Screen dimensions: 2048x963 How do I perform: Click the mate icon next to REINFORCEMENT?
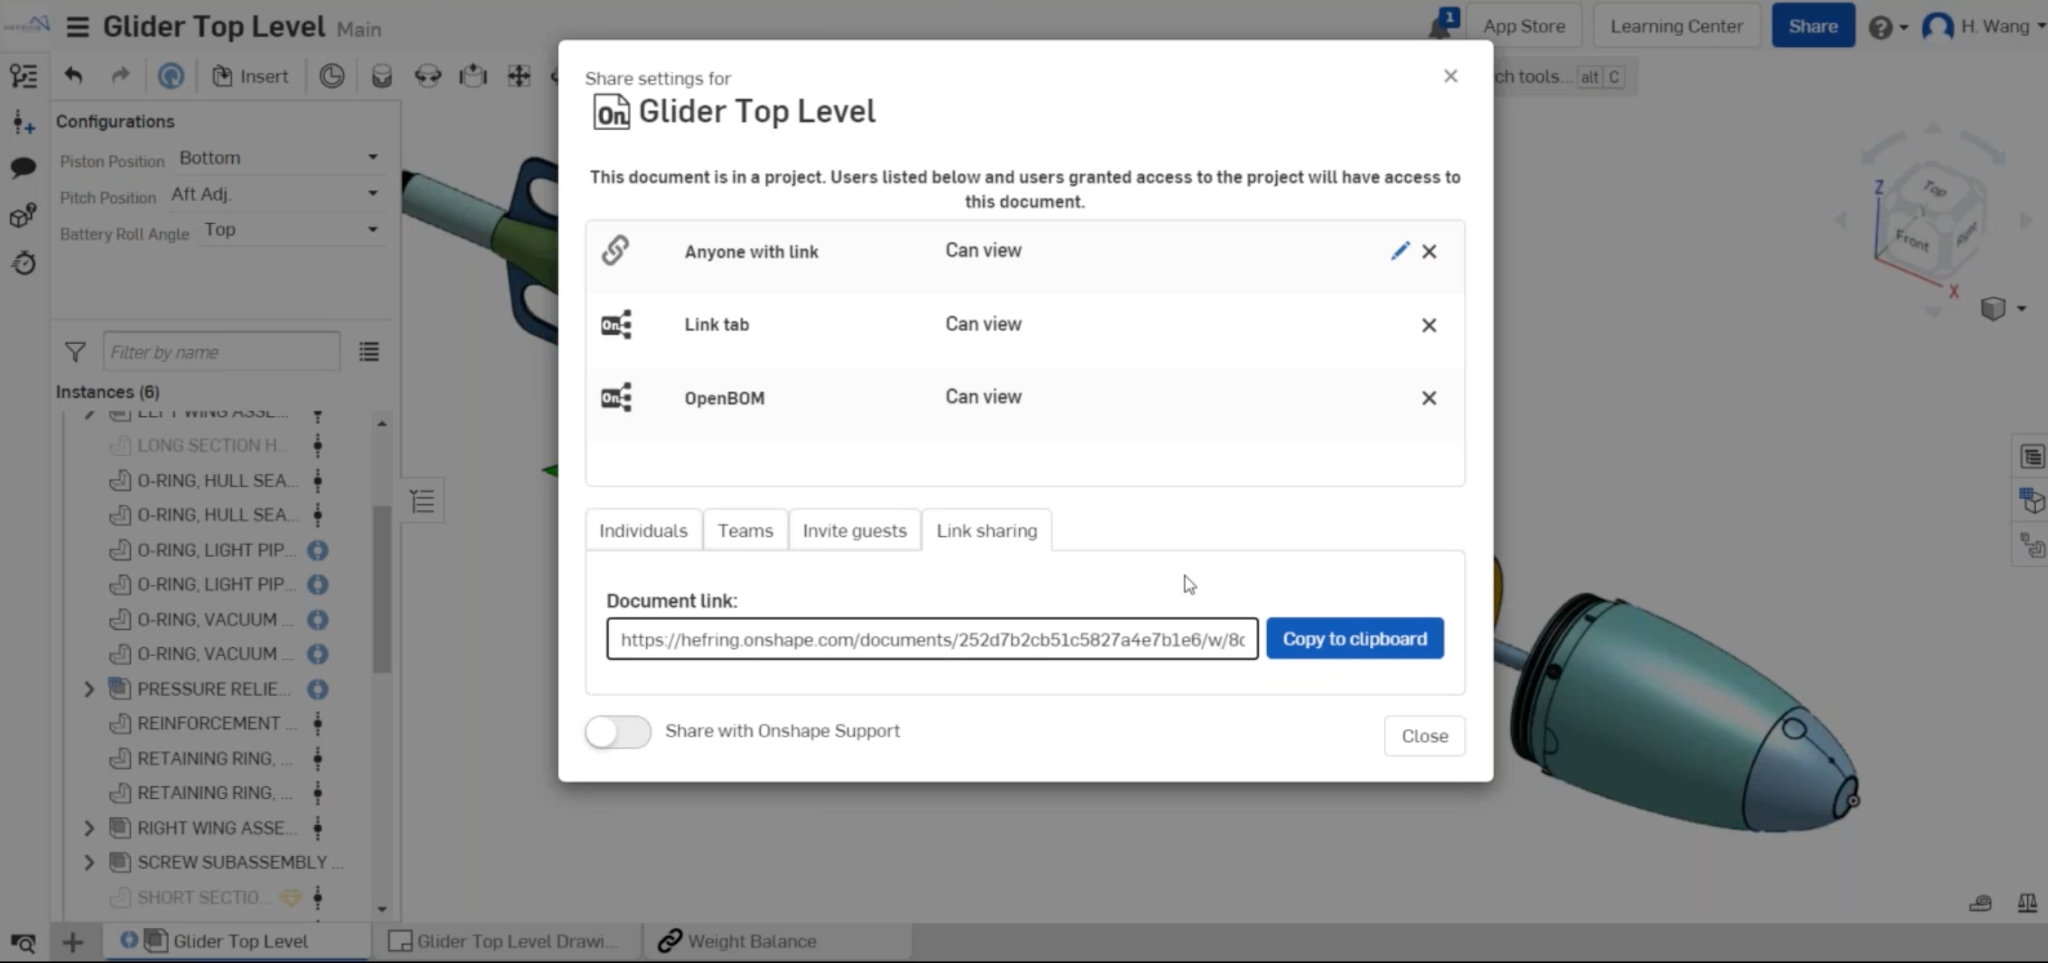[x=317, y=723]
